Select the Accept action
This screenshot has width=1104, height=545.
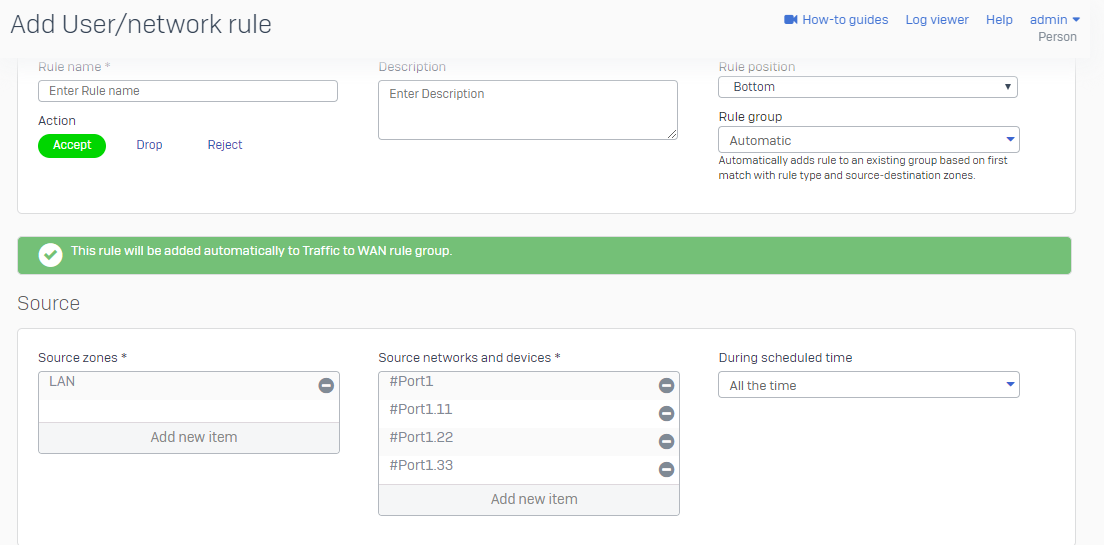click(72, 145)
